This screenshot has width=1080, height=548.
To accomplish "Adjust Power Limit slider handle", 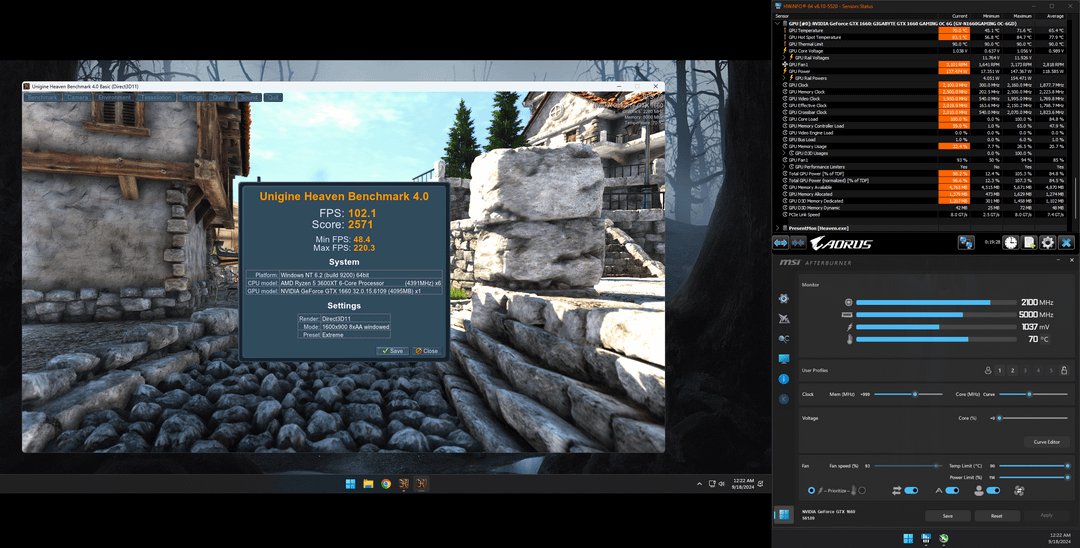I will pos(1068,477).
